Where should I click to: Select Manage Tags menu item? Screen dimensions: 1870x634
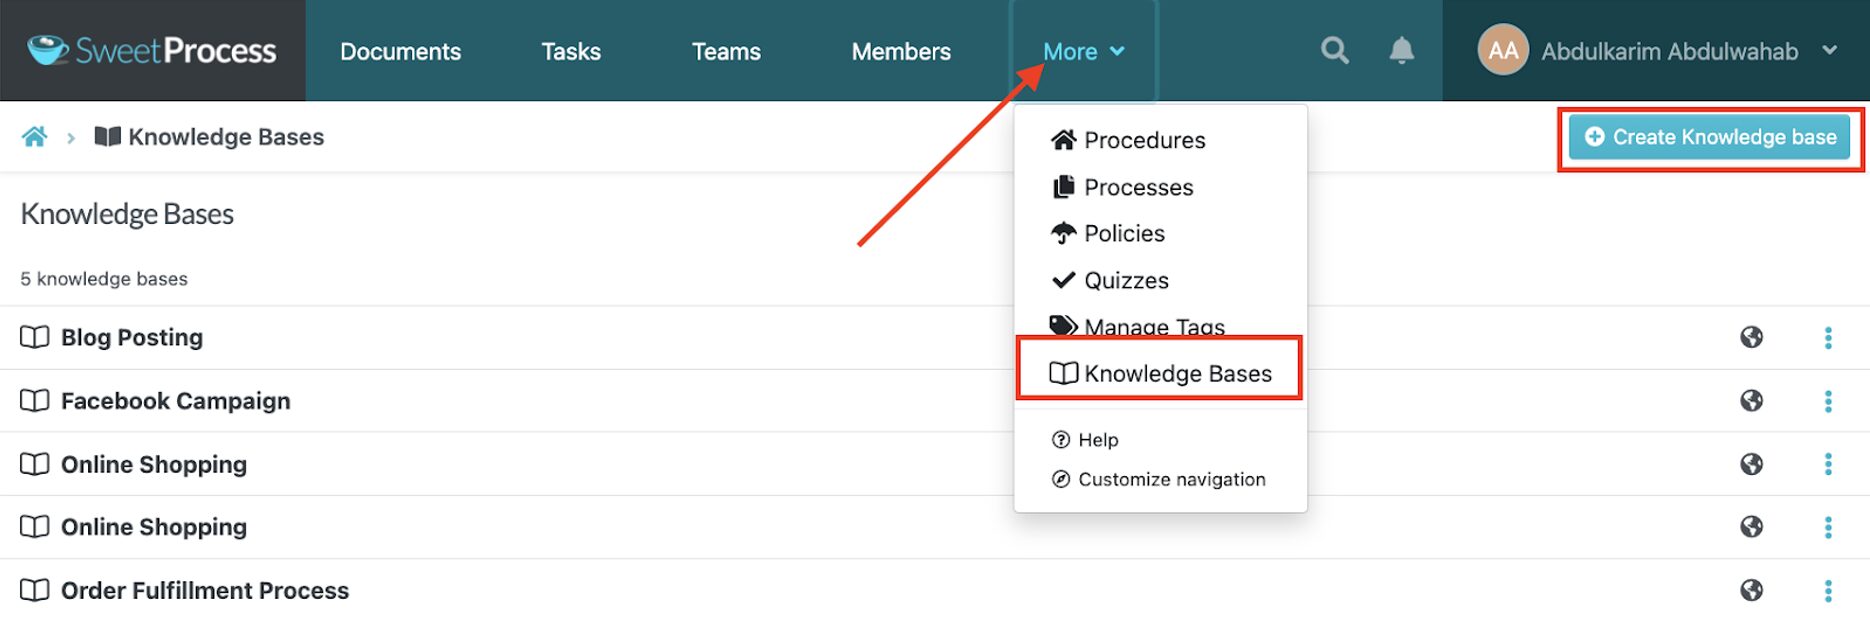1137,325
